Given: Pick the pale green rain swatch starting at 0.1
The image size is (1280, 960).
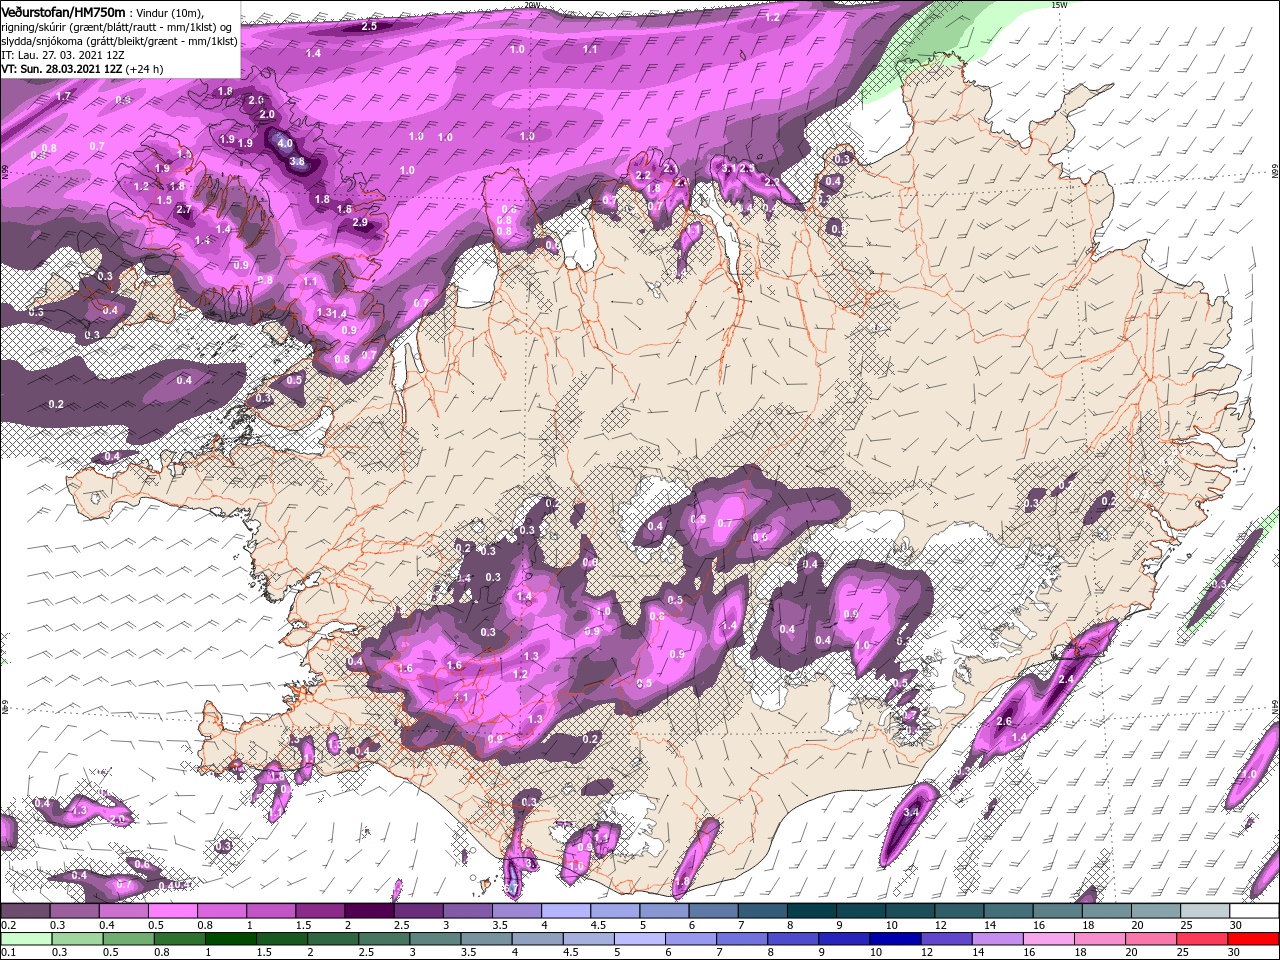Looking at the screenshot, I should [x=25, y=938].
